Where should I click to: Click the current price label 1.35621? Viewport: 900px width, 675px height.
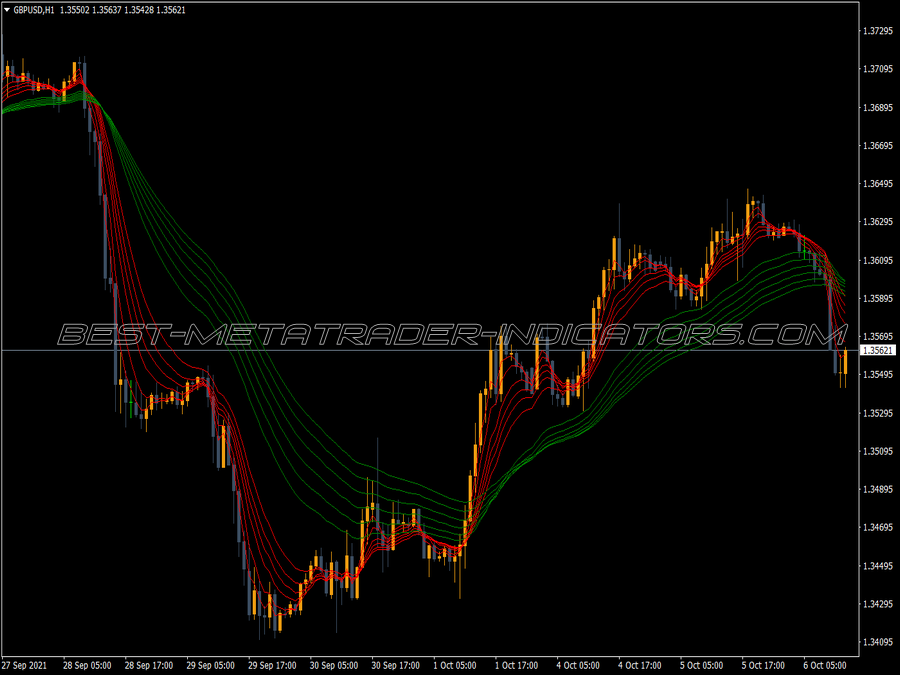878,351
